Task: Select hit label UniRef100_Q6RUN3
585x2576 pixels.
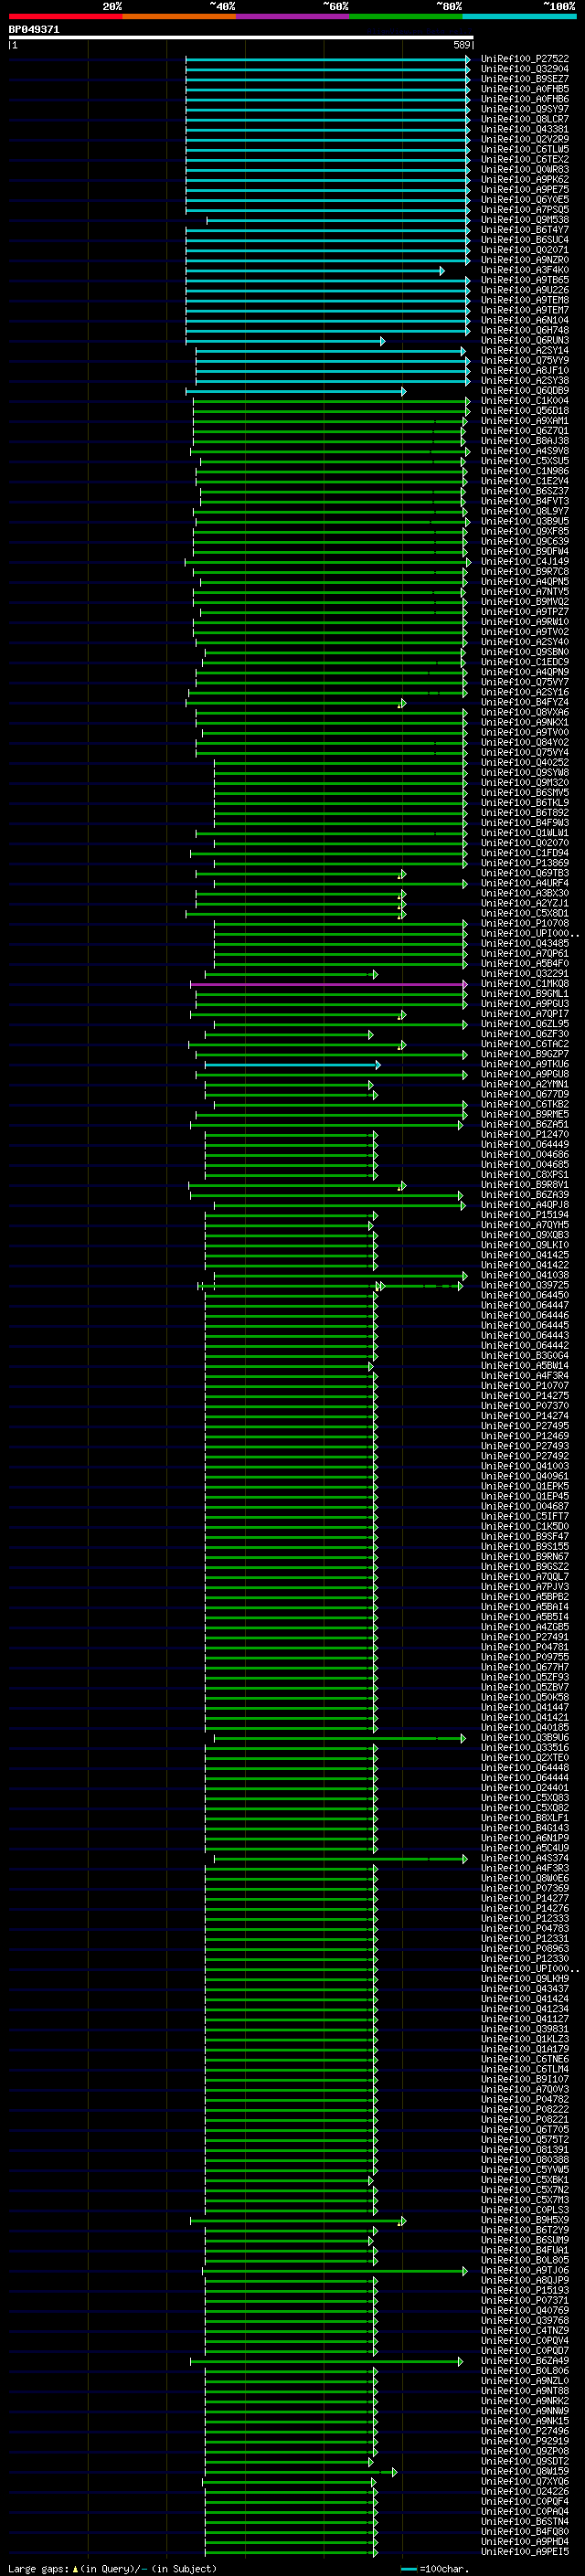Action: (525, 340)
